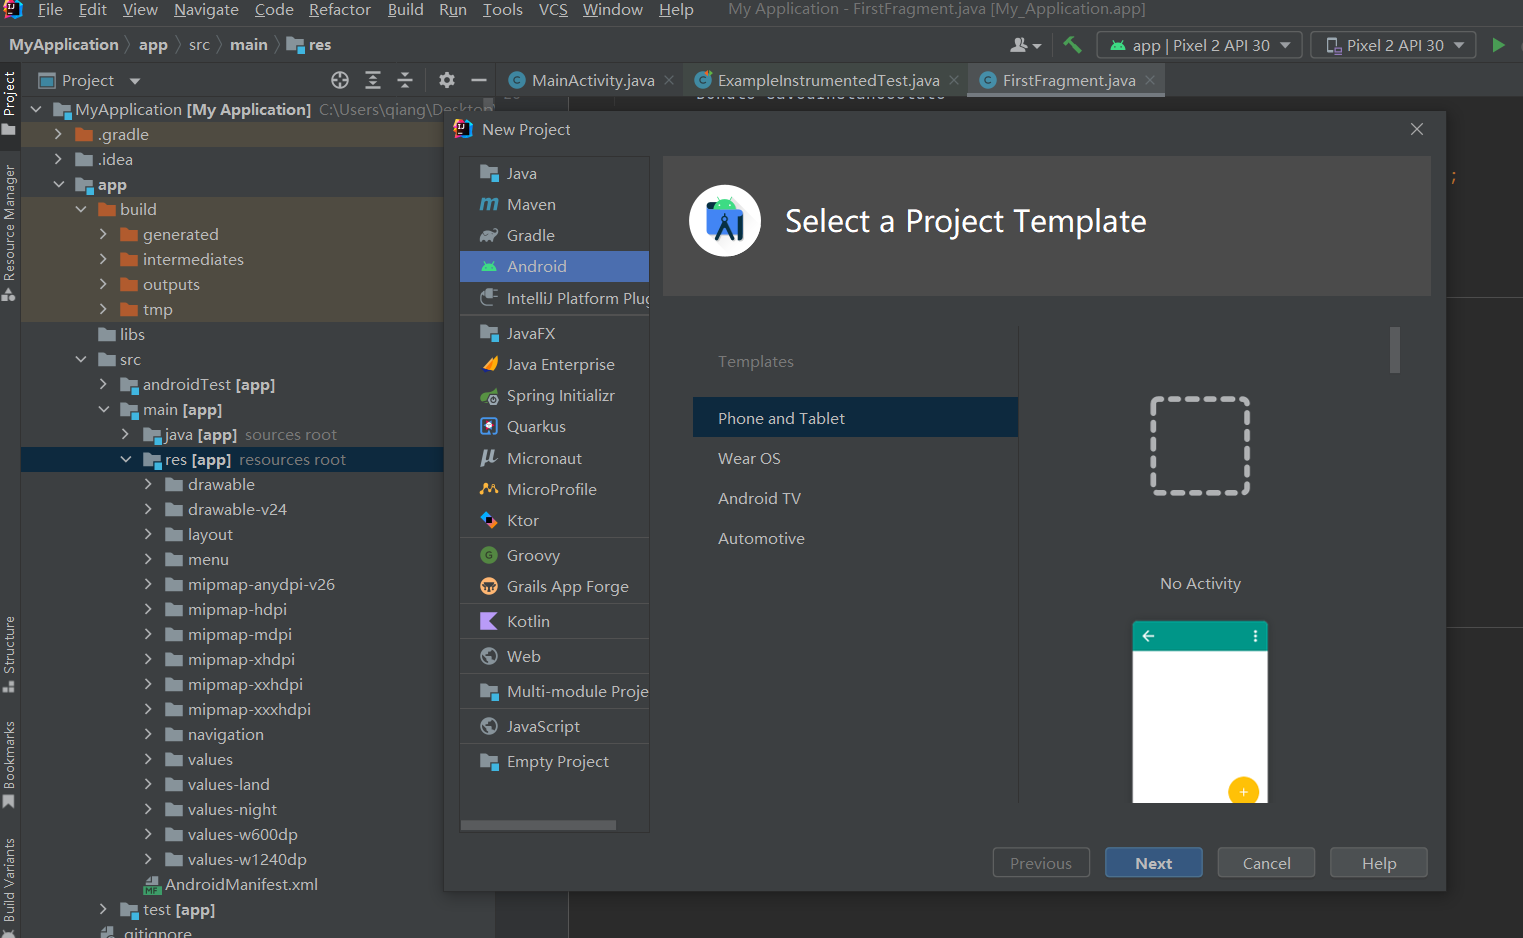Select Spring Initializr project type

pyautogui.click(x=554, y=395)
